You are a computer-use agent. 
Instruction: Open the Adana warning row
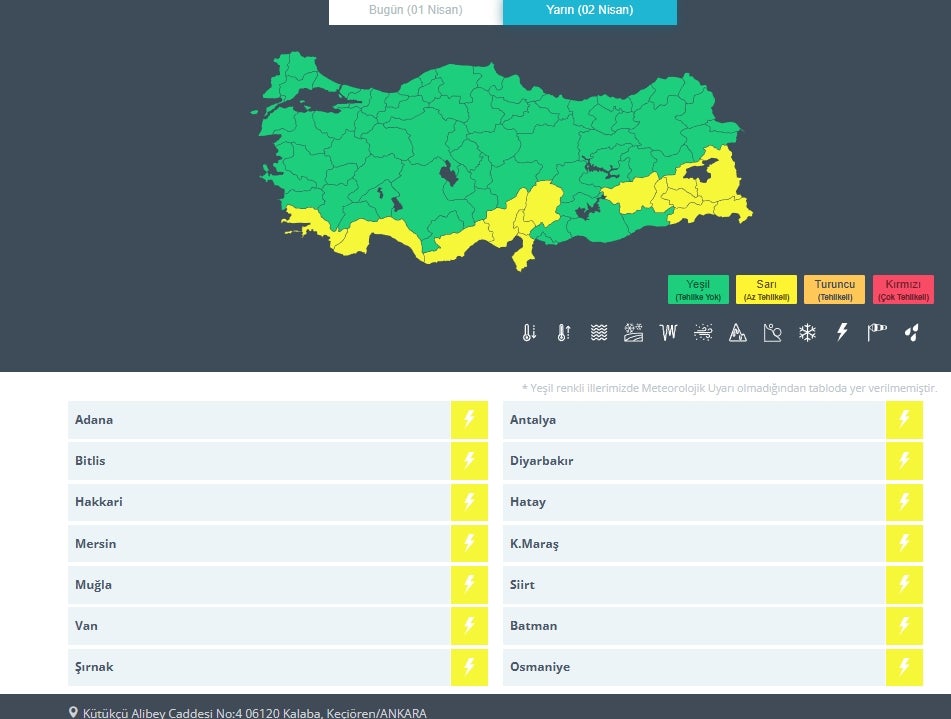[x=260, y=420]
